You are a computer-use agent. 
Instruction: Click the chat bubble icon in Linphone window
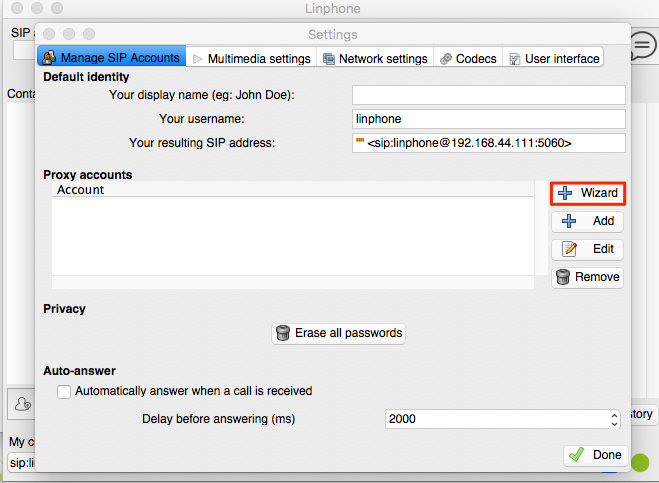click(643, 45)
